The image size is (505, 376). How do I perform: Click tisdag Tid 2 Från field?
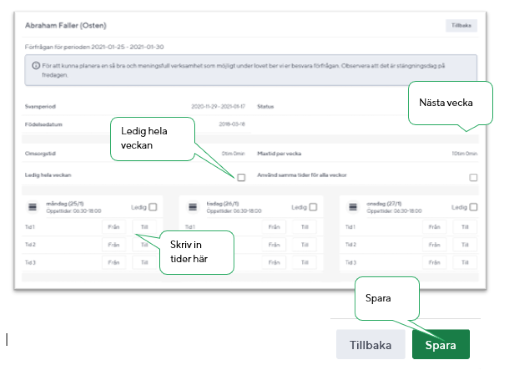(x=274, y=245)
